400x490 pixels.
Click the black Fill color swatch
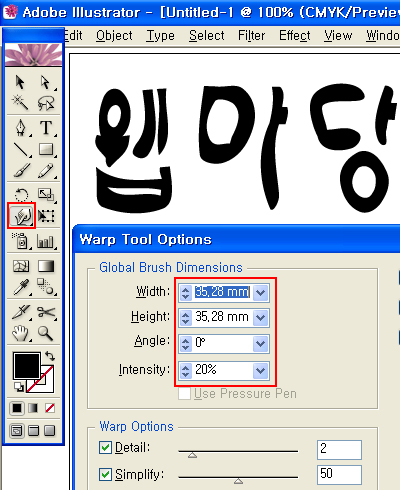tap(27, 365)
